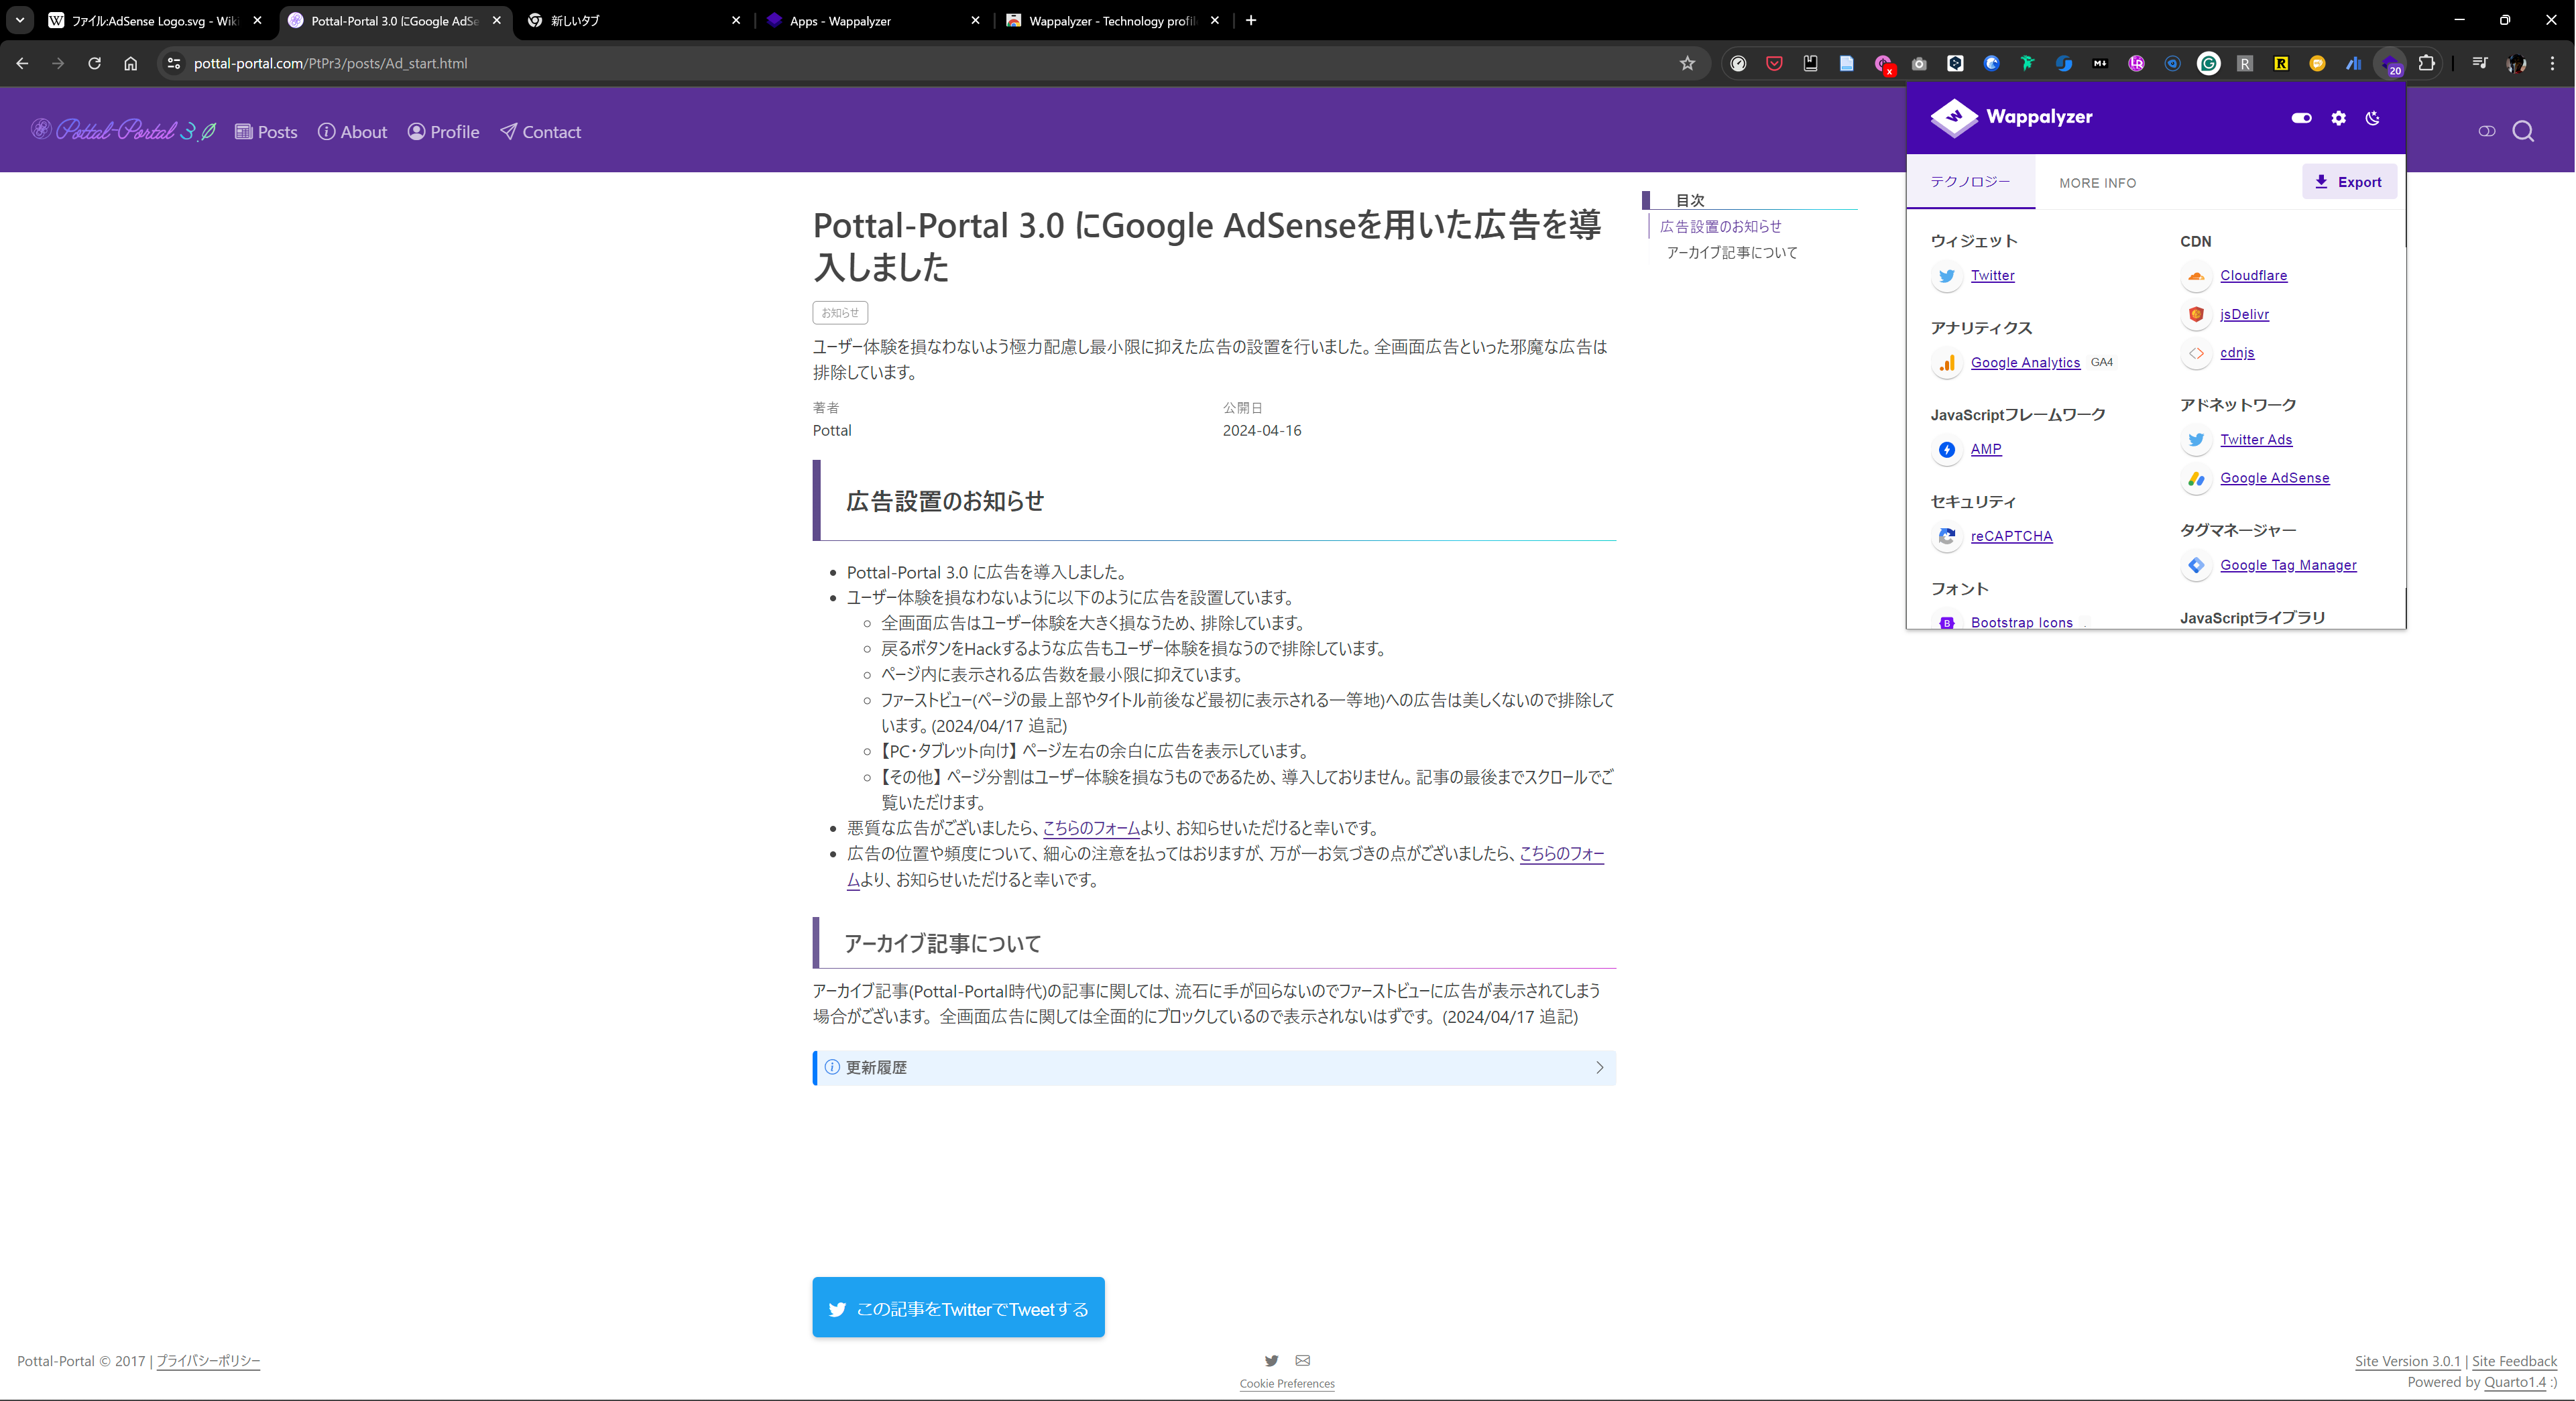Open Google AdSense link in Wappalyzer
The image size is (2576, 1401).
[2274, 478]
